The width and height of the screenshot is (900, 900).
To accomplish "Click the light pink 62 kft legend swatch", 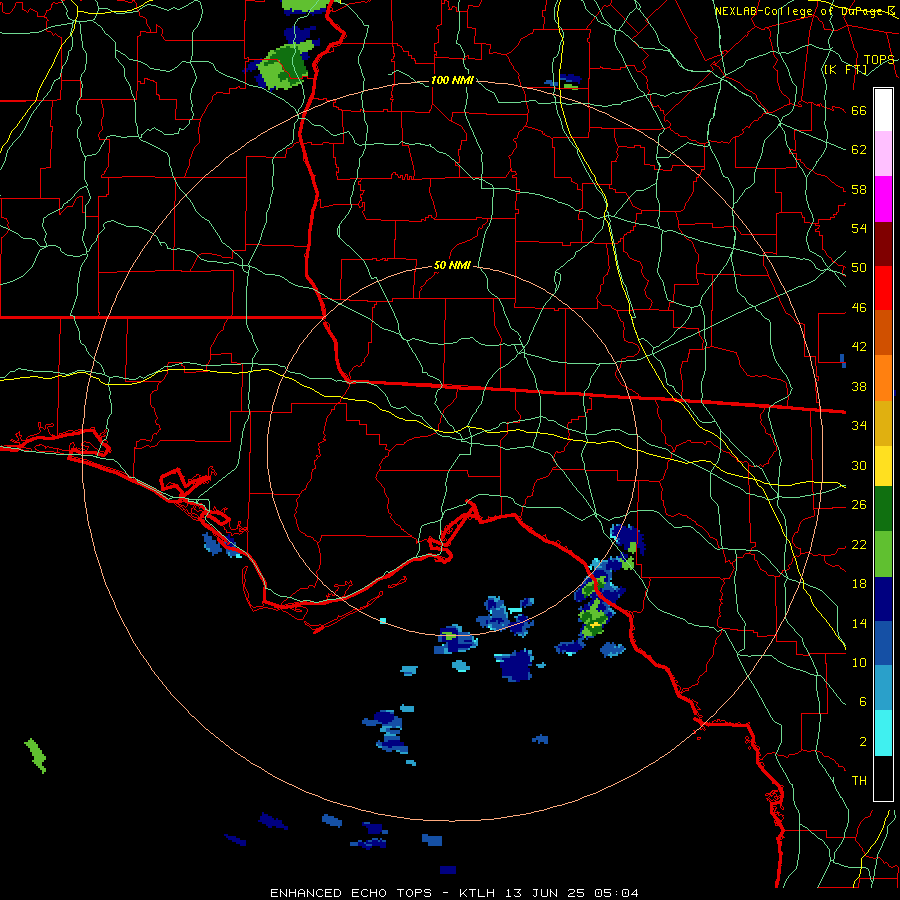I will pyautogui.click(x=883, y=153).
